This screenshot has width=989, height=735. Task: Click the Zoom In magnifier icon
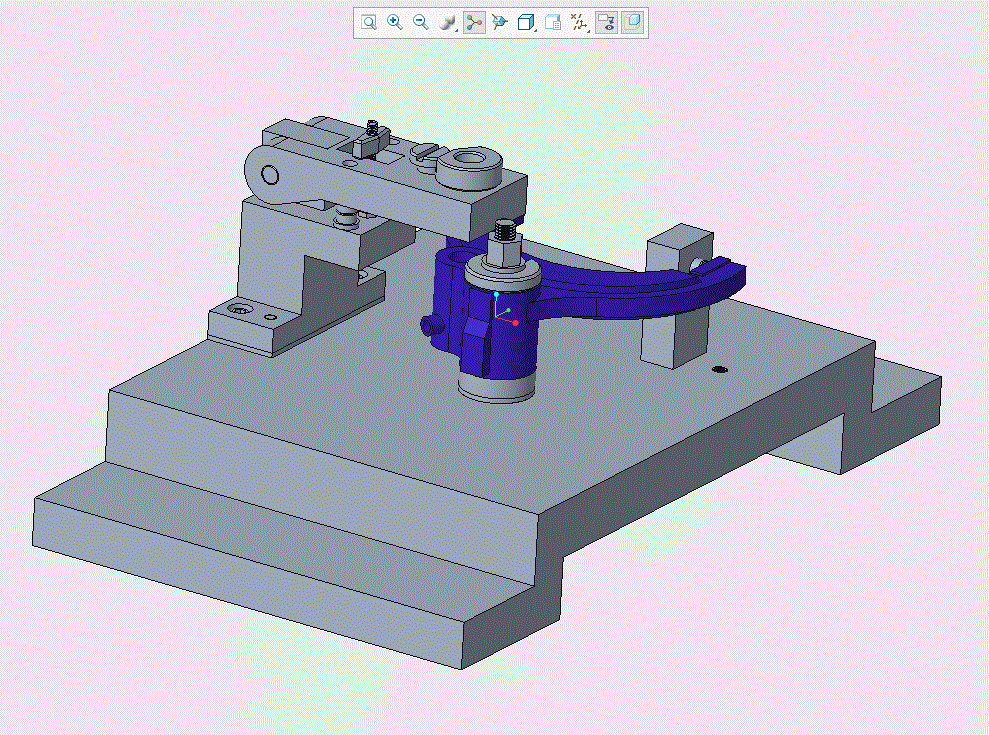pyautogui.click(x=395, y=23)
